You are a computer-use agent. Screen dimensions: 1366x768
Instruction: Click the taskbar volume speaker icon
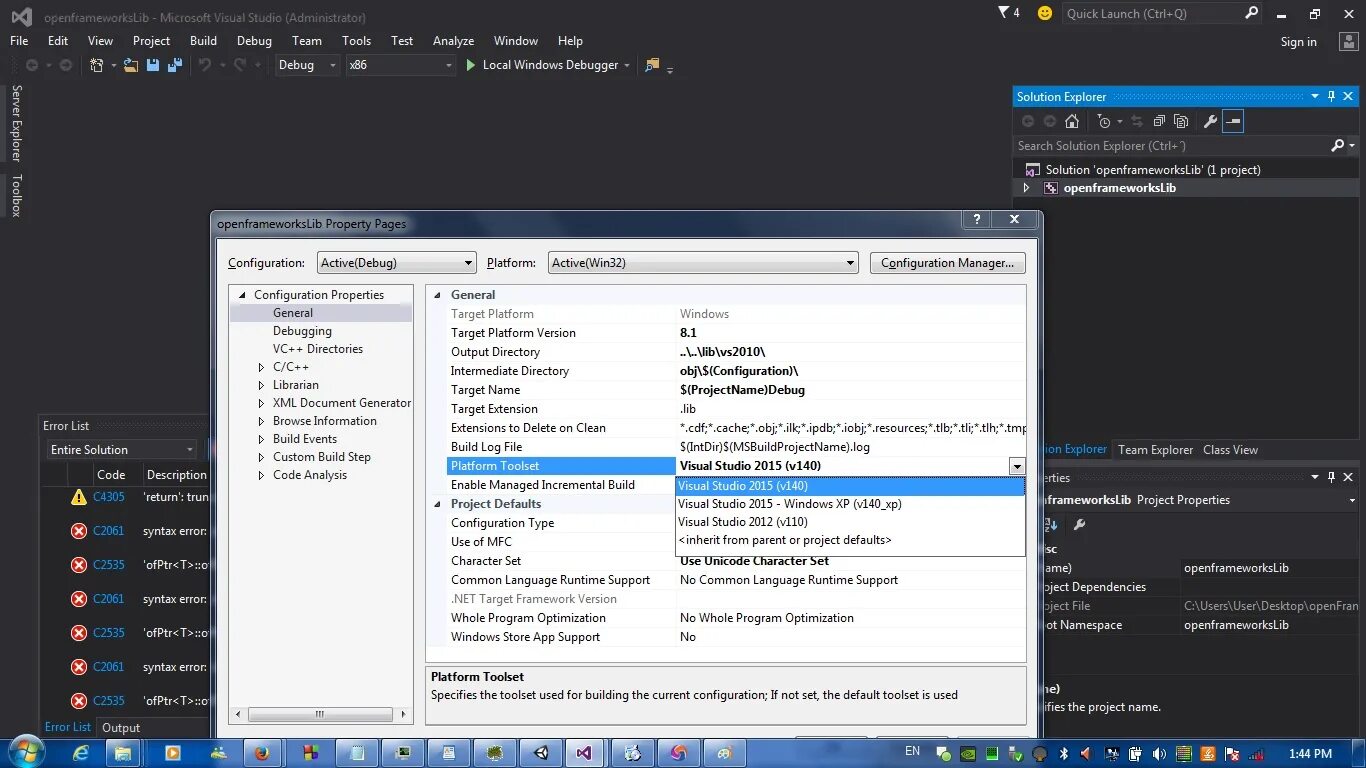(1159, 753)
